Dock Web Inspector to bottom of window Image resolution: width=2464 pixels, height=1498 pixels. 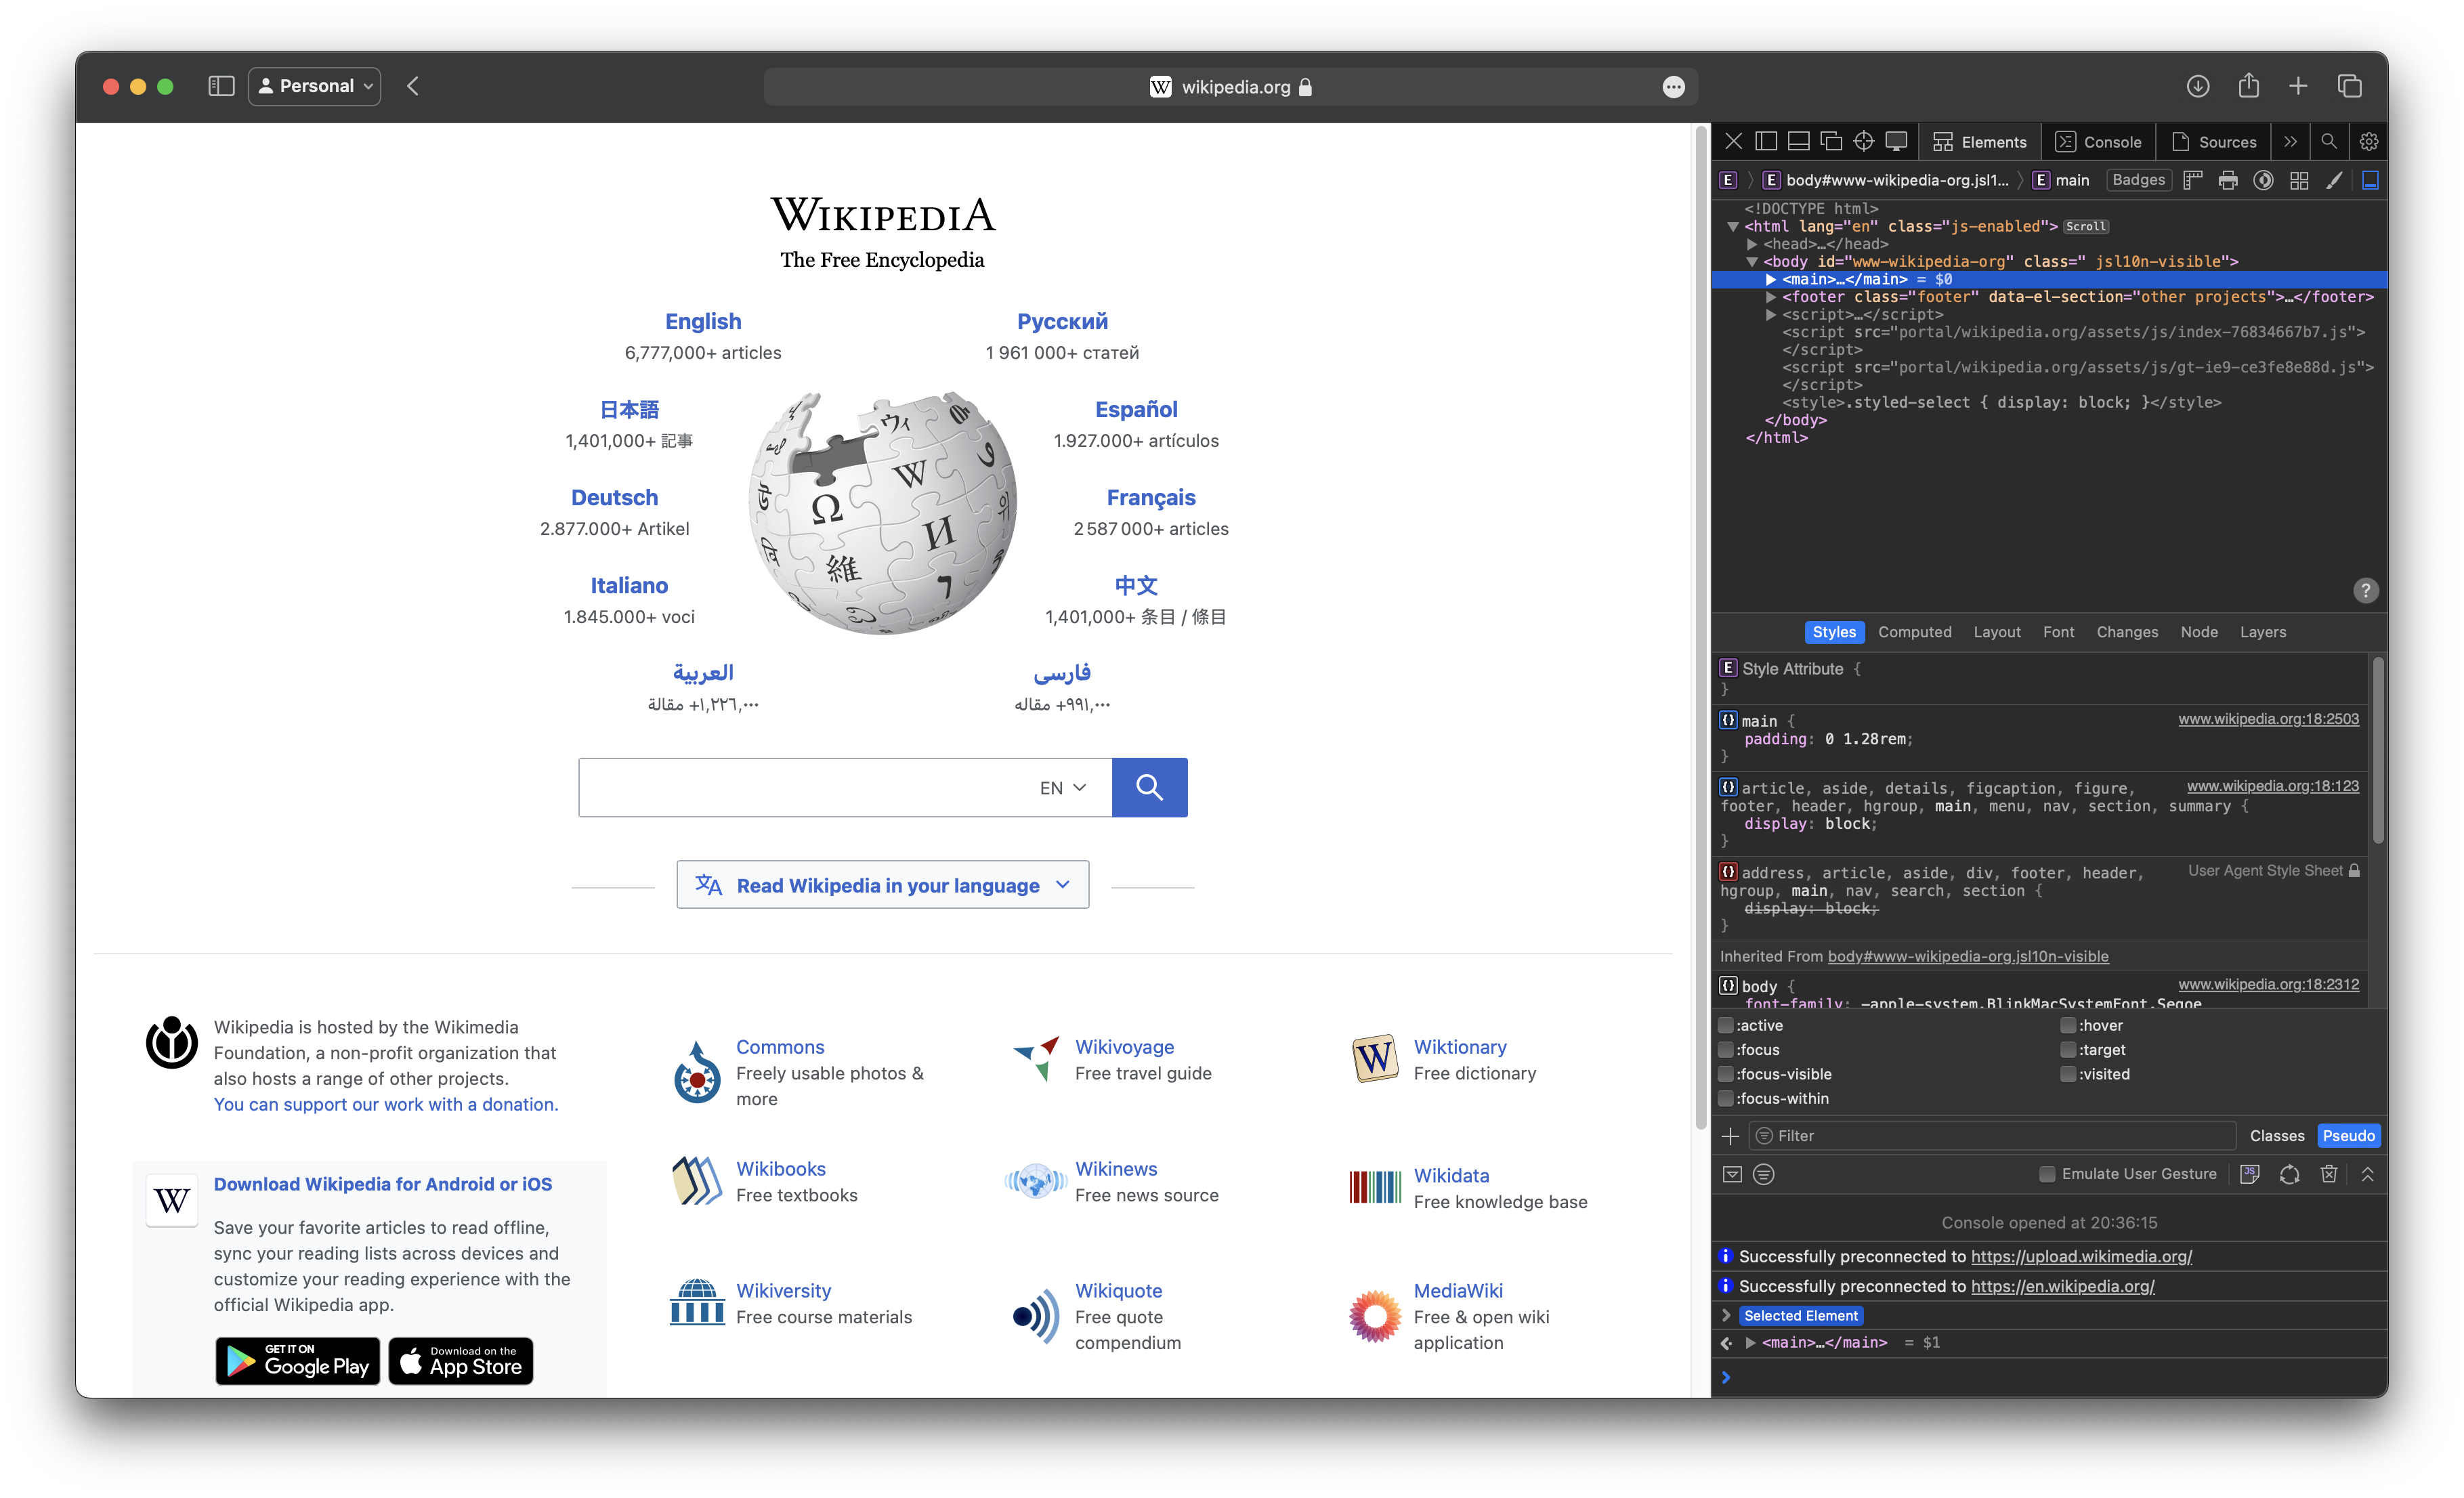coord(1798,141)
